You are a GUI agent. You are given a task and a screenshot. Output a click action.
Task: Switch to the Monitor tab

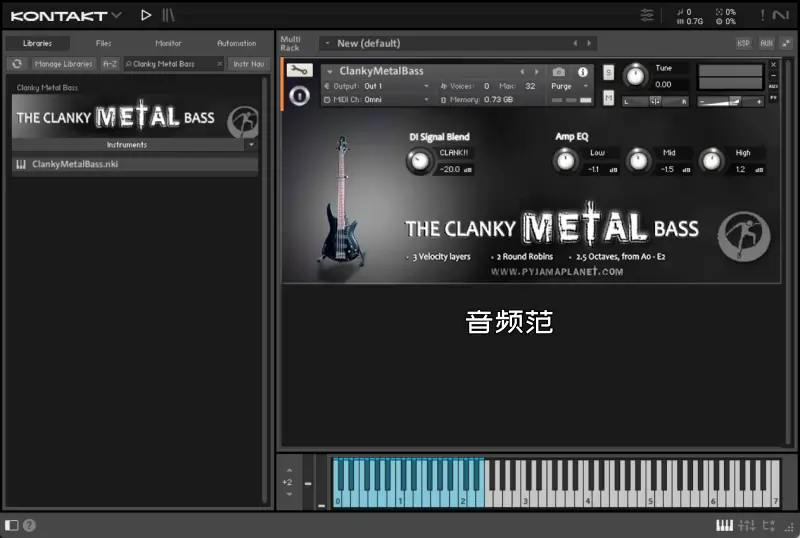168,43
